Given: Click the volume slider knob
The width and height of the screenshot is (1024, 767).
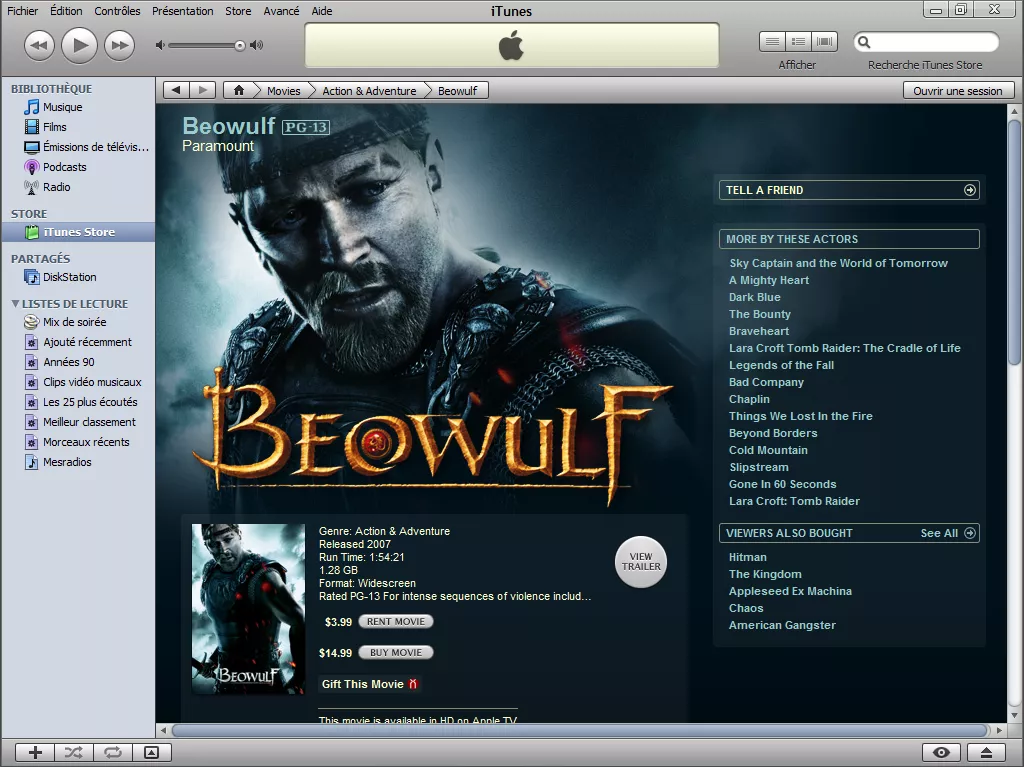Looking at the screenshot, I should [240, 45].
